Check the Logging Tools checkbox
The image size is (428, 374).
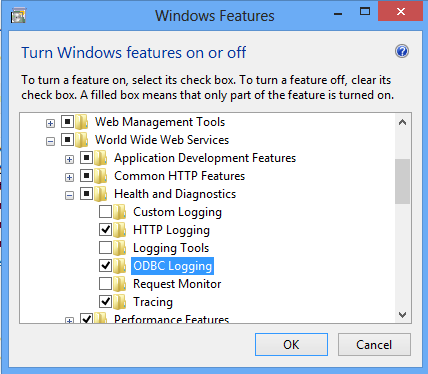click(105, 248)
